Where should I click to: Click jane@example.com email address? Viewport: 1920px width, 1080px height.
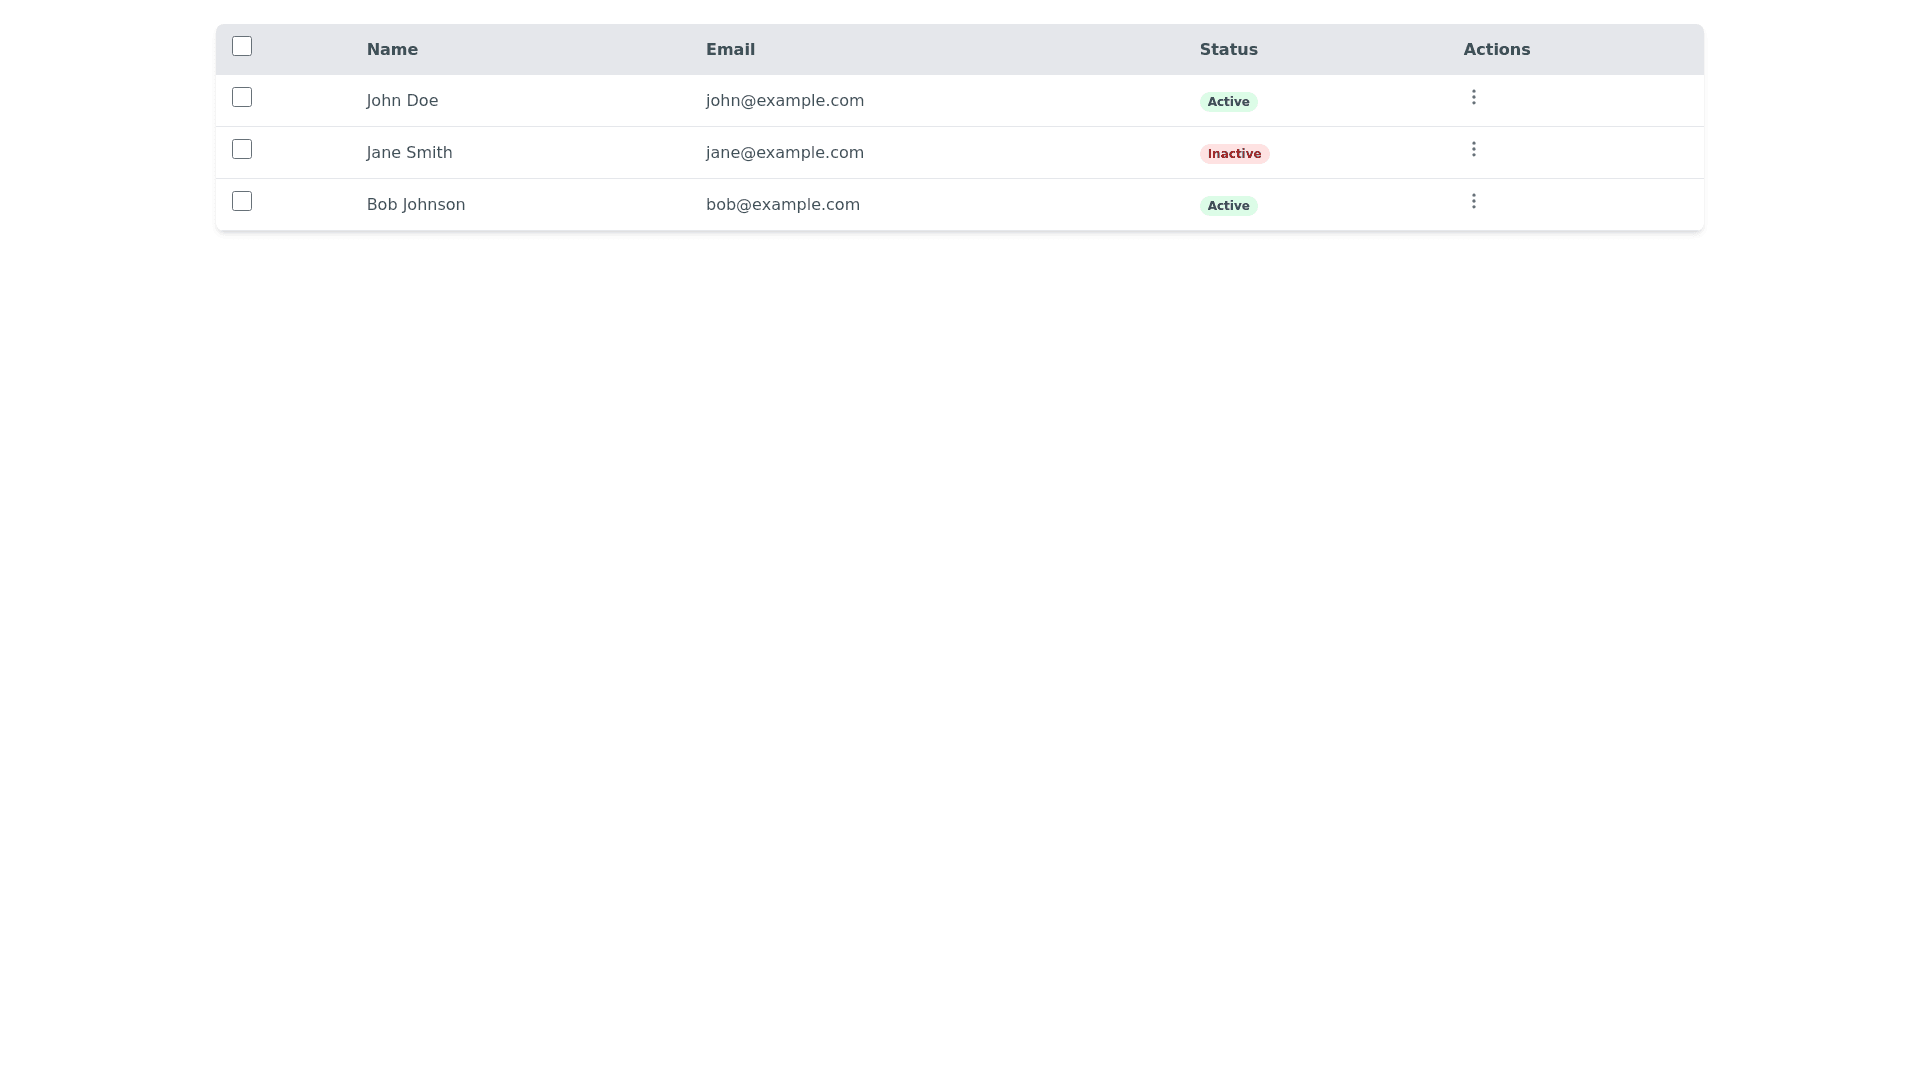784,152
